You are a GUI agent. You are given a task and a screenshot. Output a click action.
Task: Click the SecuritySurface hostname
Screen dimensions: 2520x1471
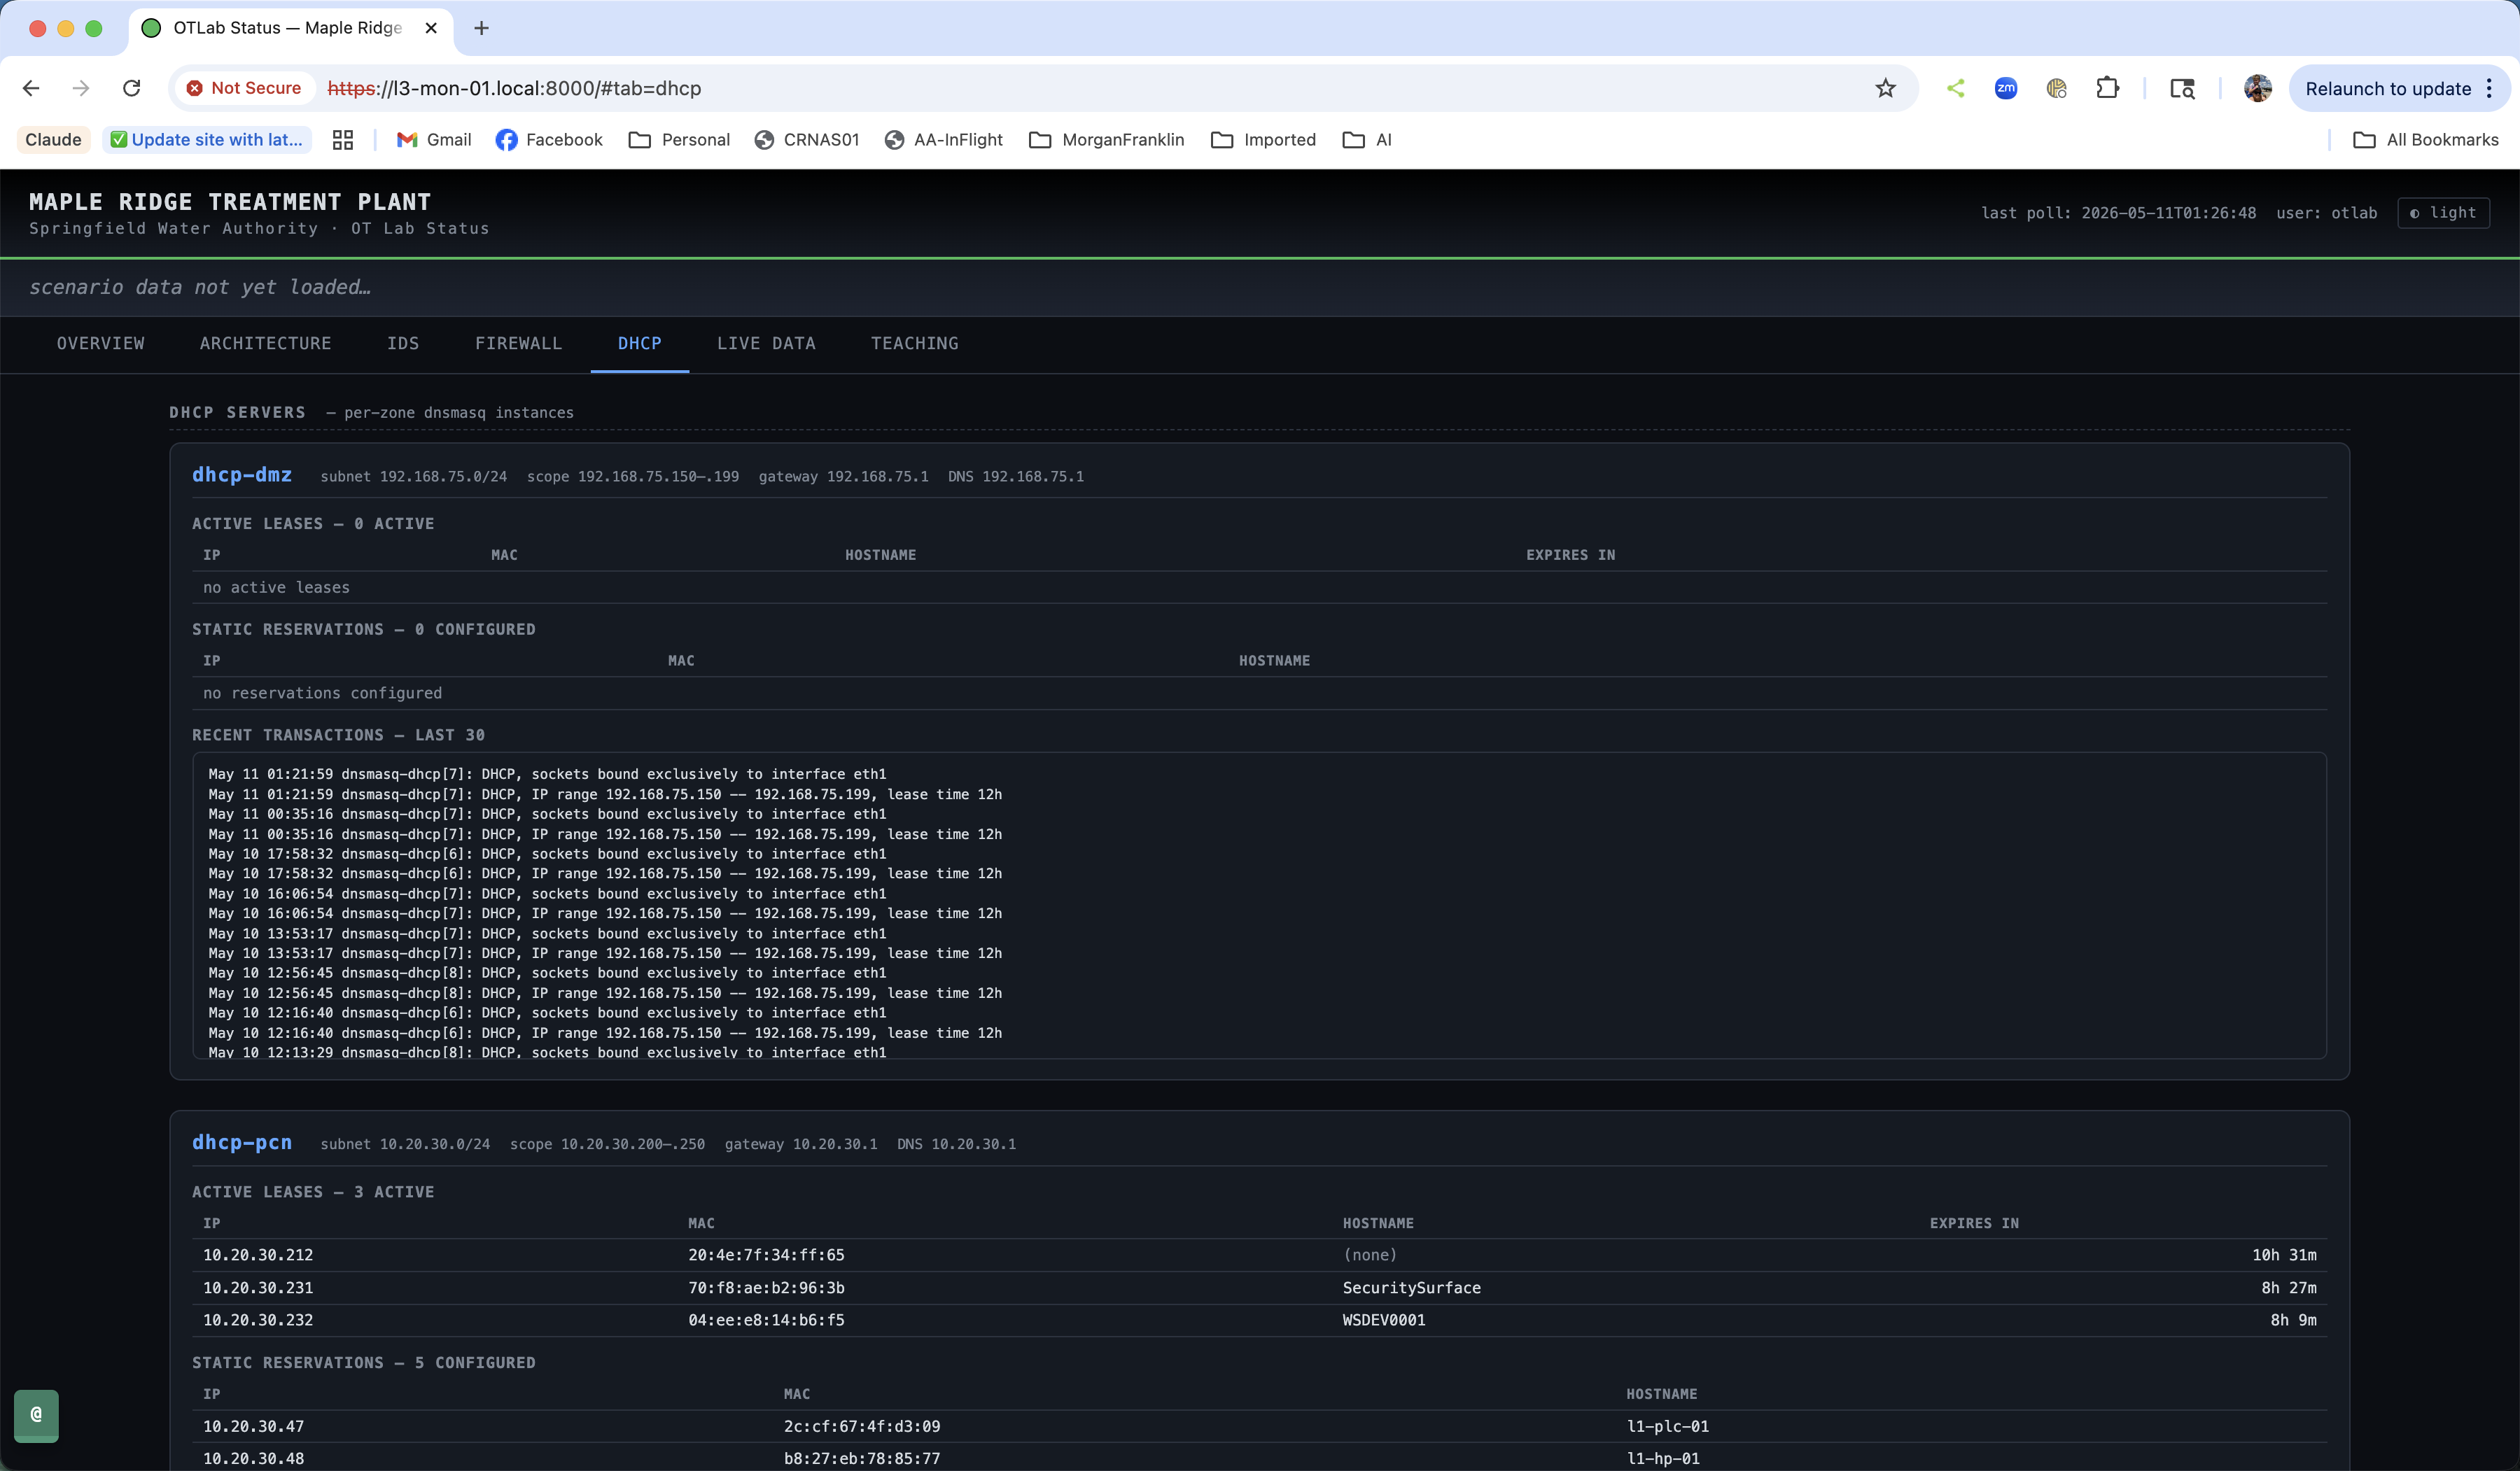[x=1411, y=1288]
